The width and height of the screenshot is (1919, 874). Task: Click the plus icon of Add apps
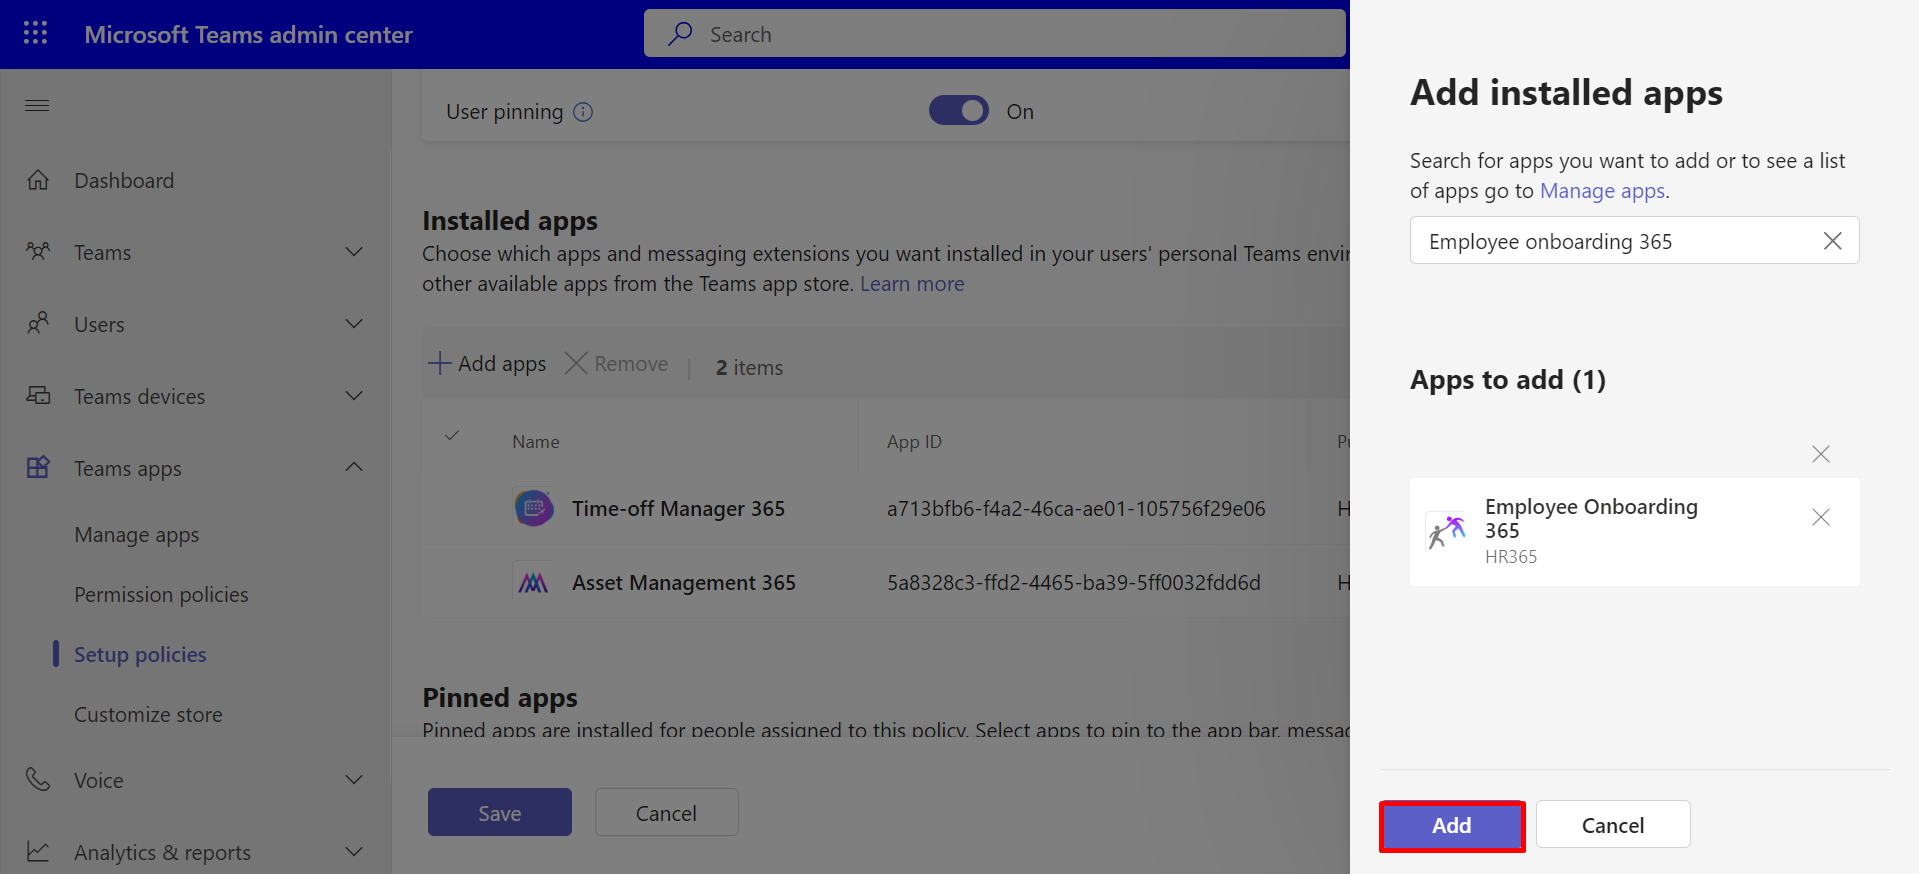click(x=439, y=363)
